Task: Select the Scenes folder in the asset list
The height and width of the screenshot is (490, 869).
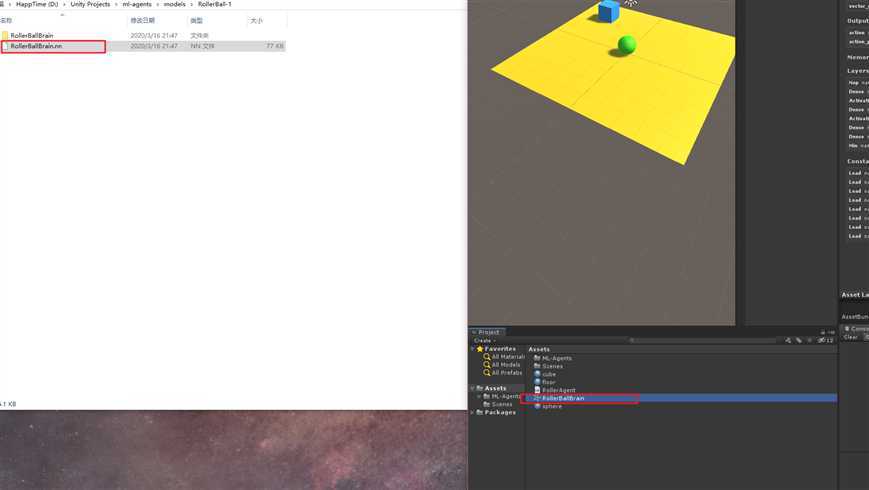Action: 548,366
